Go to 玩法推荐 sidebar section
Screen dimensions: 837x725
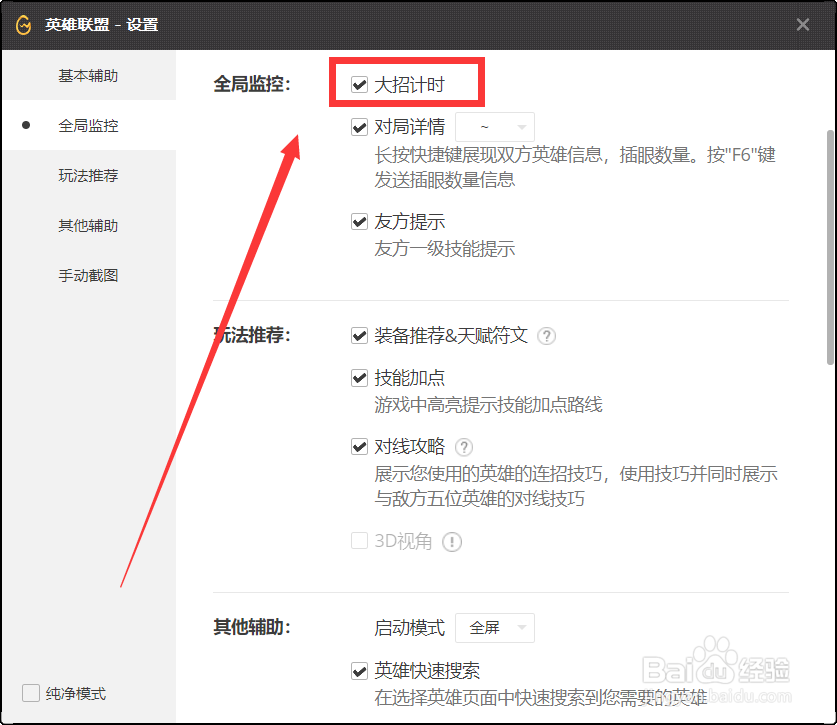click(x=89, y=175)
